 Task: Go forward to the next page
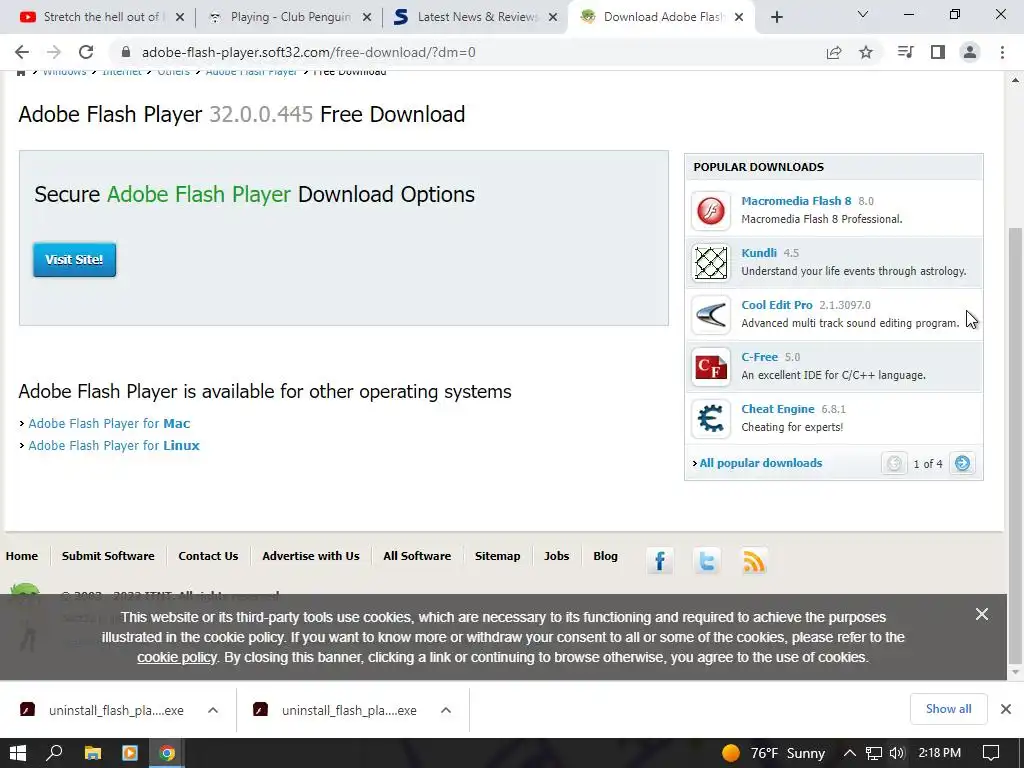click(x=54, y=52)
